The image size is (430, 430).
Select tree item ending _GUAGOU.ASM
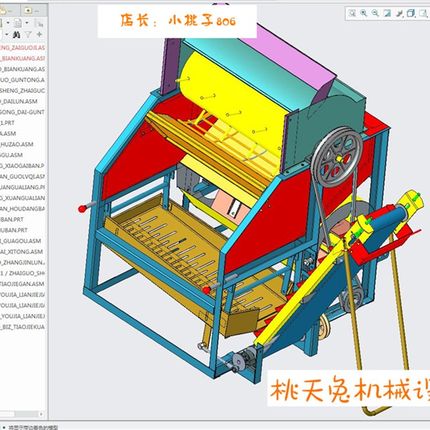tap(21, 241)
